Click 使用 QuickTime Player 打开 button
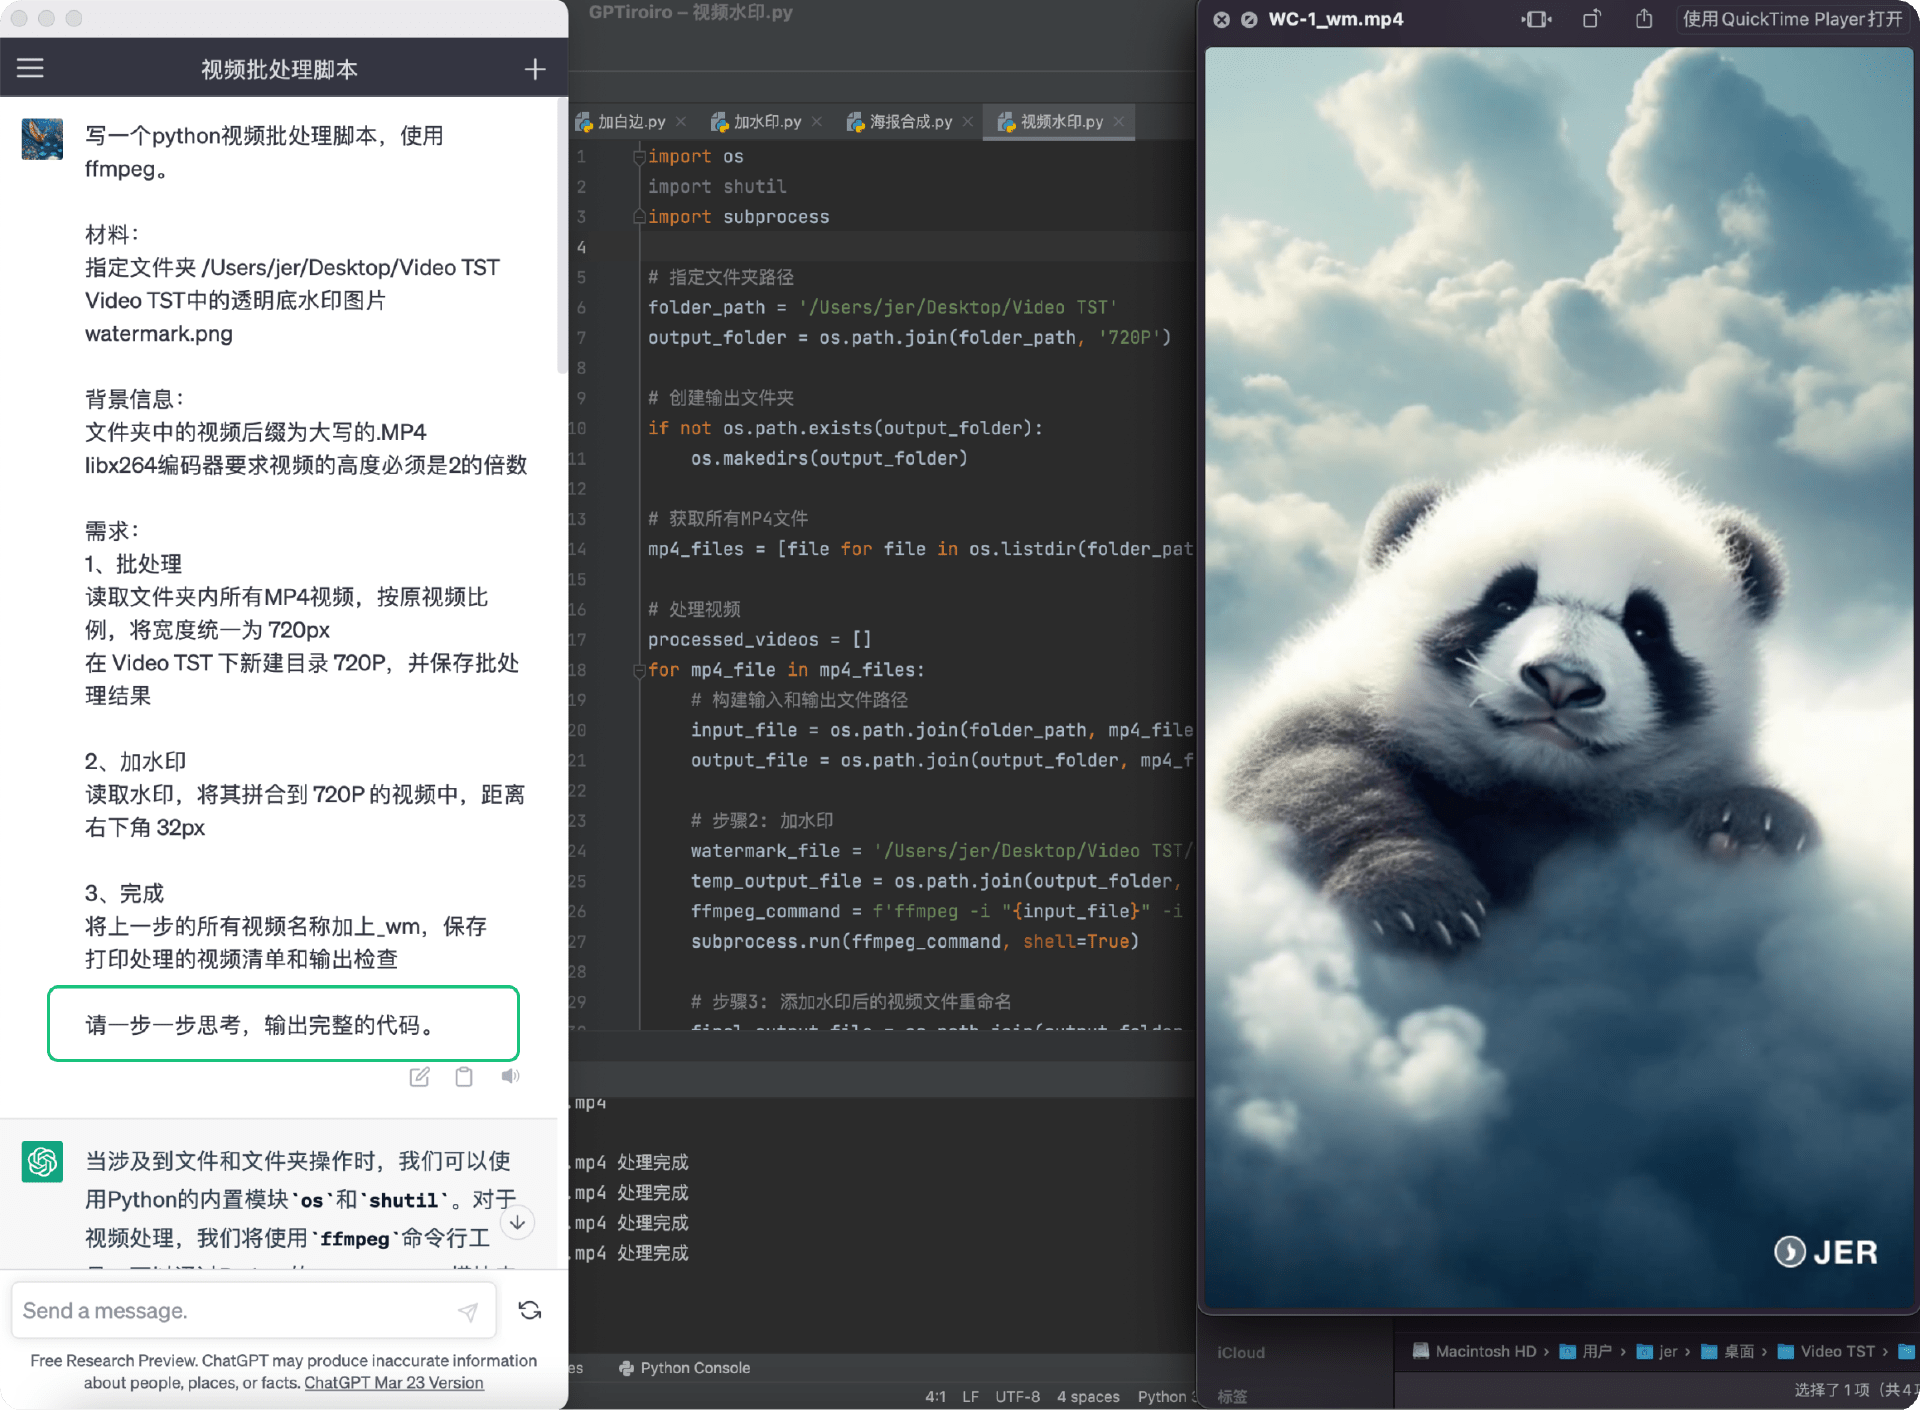The width and height of the screenshot is (1920, 1410). click(x=1792, y=19)
